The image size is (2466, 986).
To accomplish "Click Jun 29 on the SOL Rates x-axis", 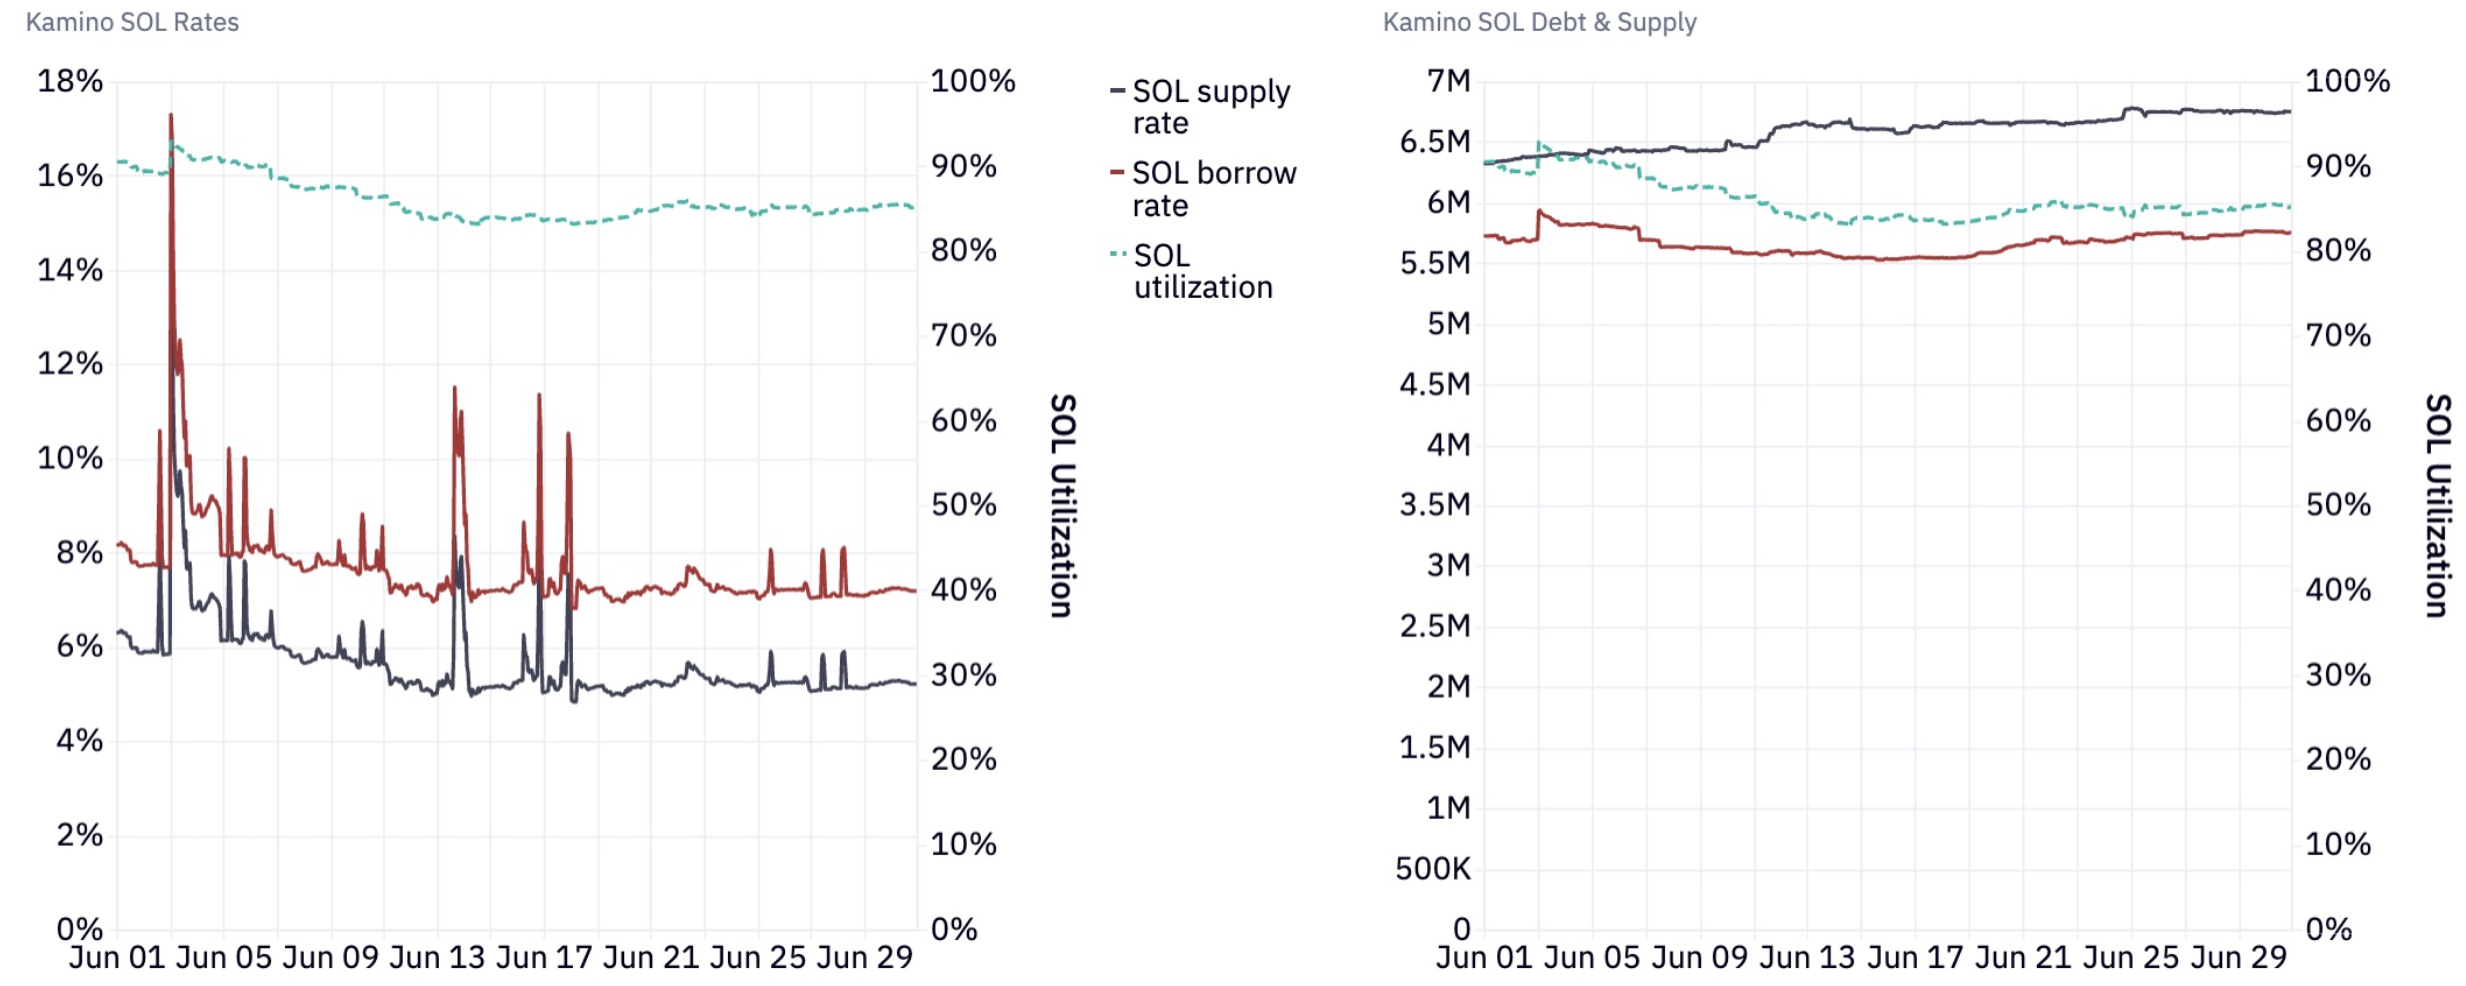I will pos(865,958).
